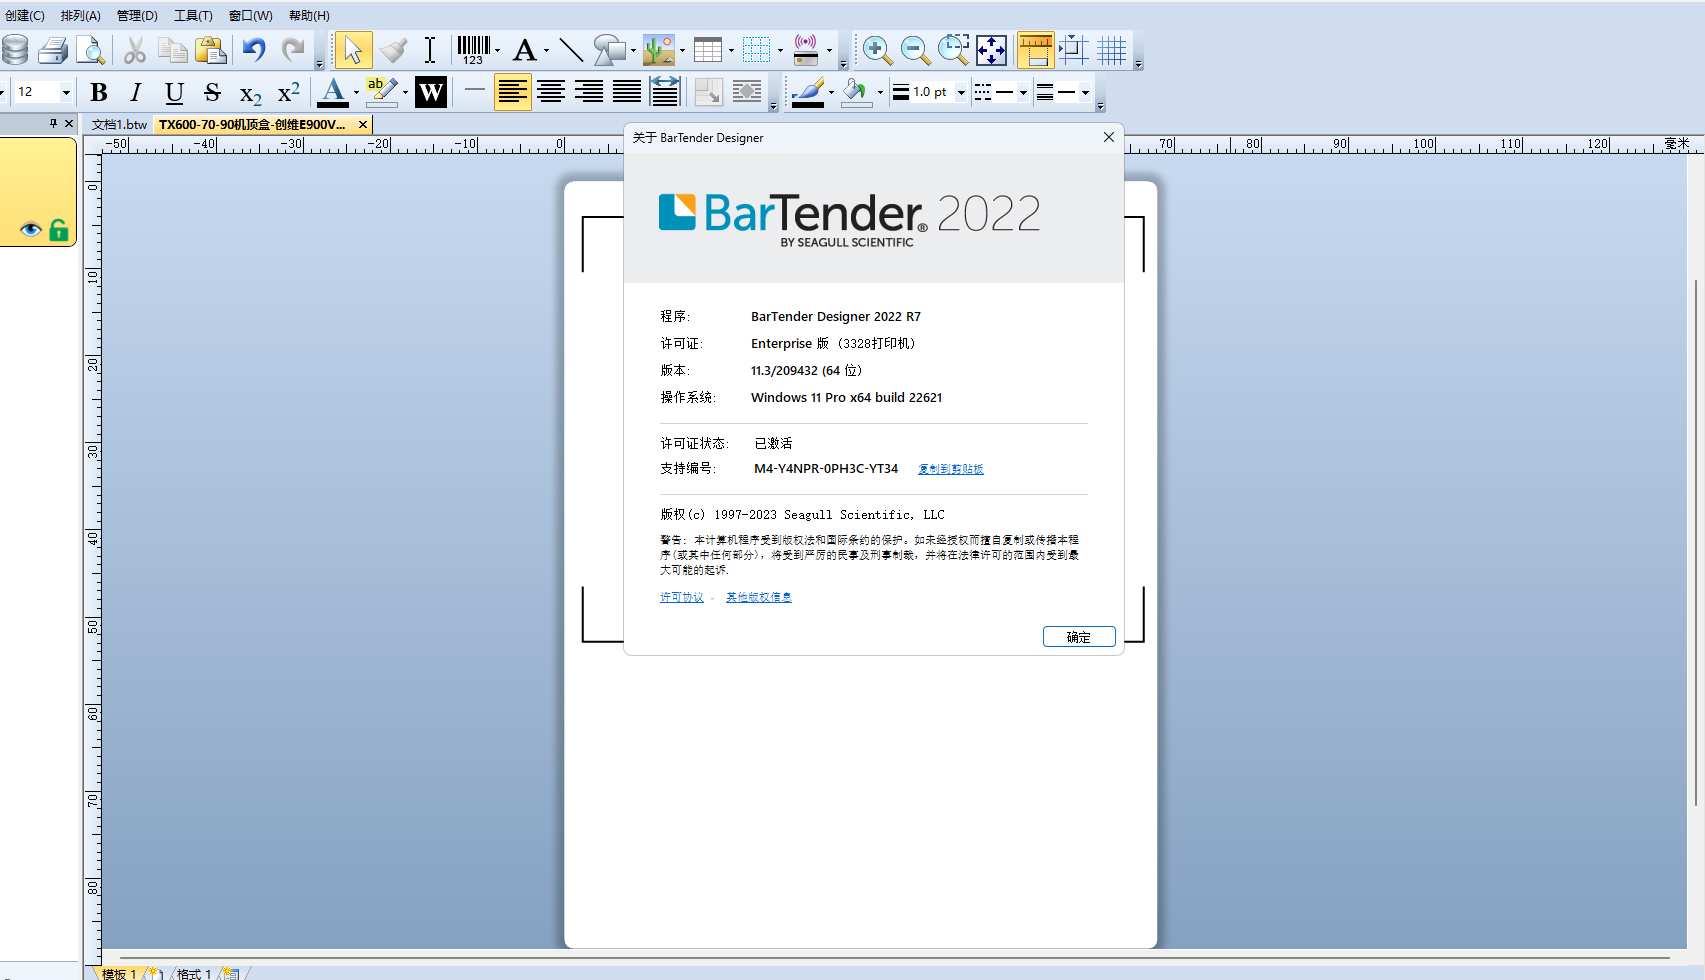Close the TX600-70-90 document tab
This screenshot has height=980, width=1705.
coord(363,125)
